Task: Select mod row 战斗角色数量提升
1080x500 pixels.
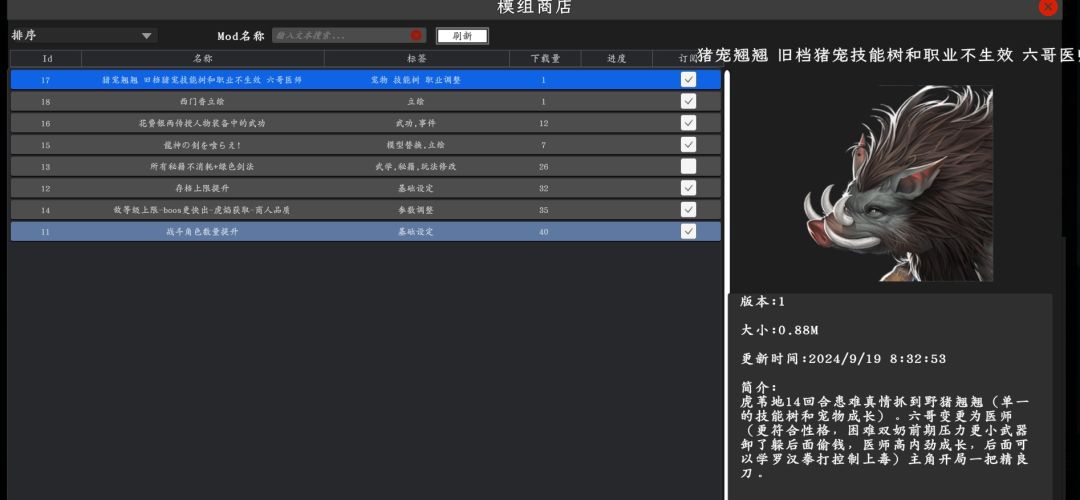Action: pyautogui.click(x=366, y=231)
